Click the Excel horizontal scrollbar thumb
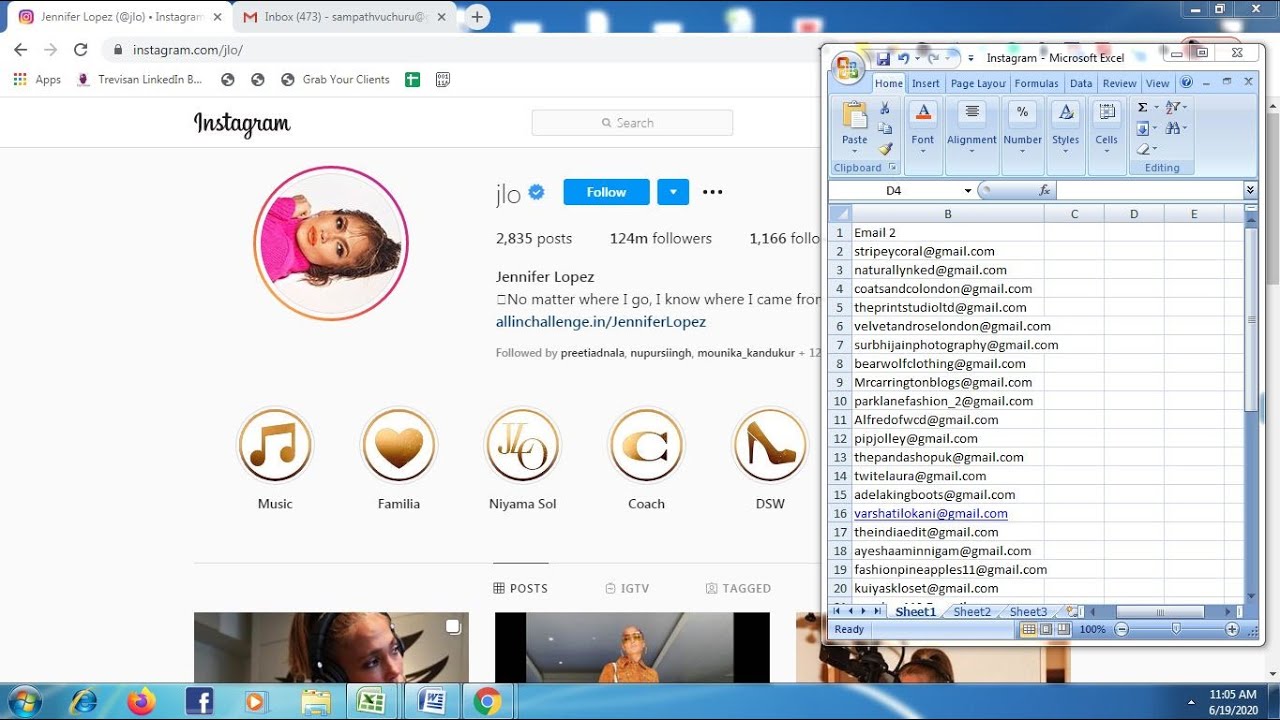Image resolution: width=1280 pixels, height=720 pixels. pos(1159,612)
